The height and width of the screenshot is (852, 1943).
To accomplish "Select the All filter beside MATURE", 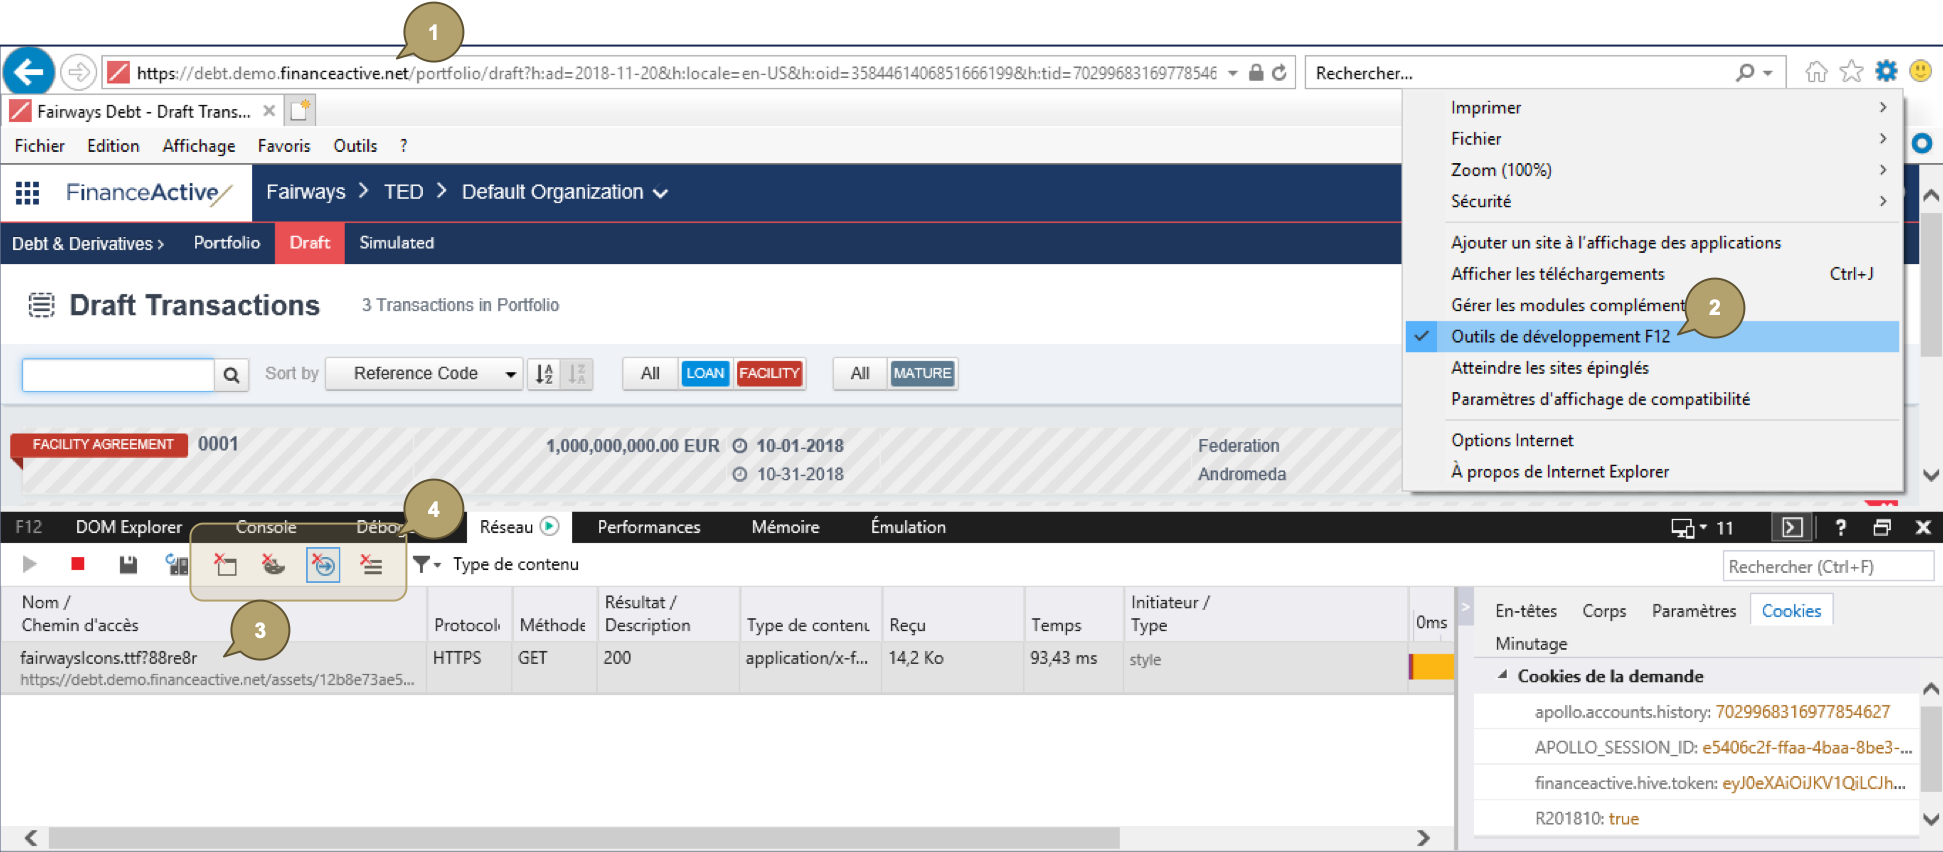I will 860,373.
